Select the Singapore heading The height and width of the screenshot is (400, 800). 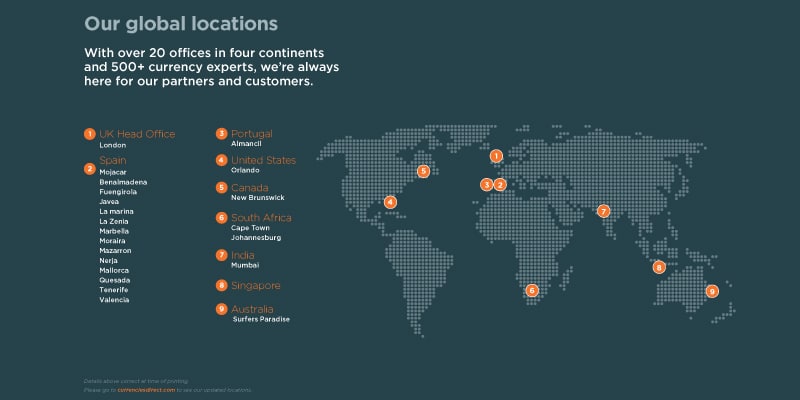[x=256, y=286]
